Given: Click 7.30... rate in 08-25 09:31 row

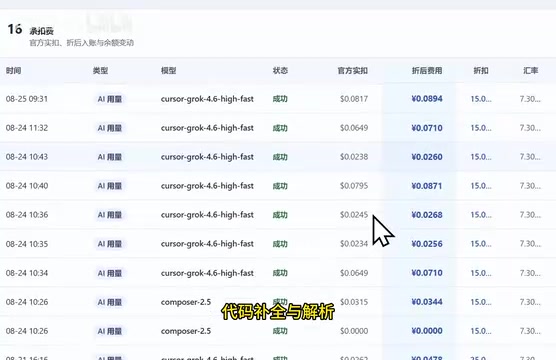Looking at the screenshot, I should click(x=530, y=99).
